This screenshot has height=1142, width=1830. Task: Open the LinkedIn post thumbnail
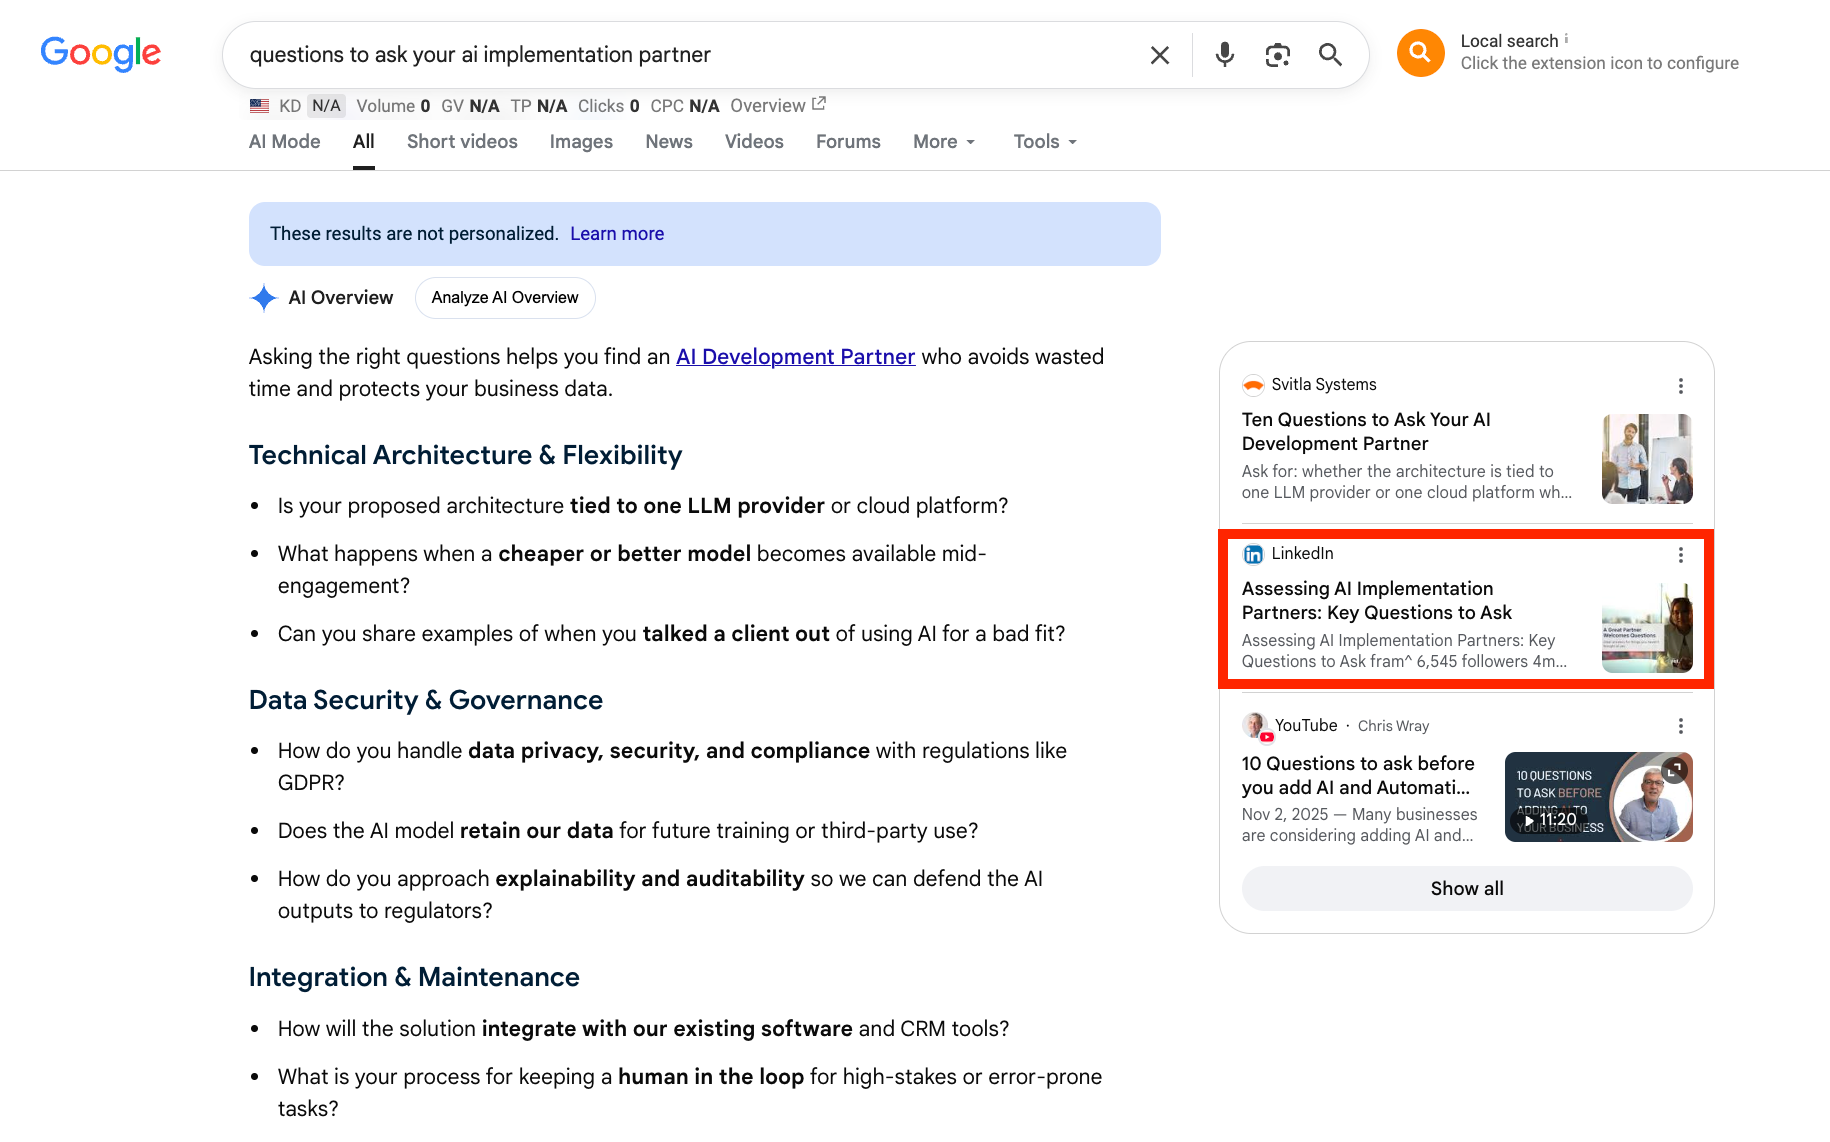click(x=1647, y=628)
